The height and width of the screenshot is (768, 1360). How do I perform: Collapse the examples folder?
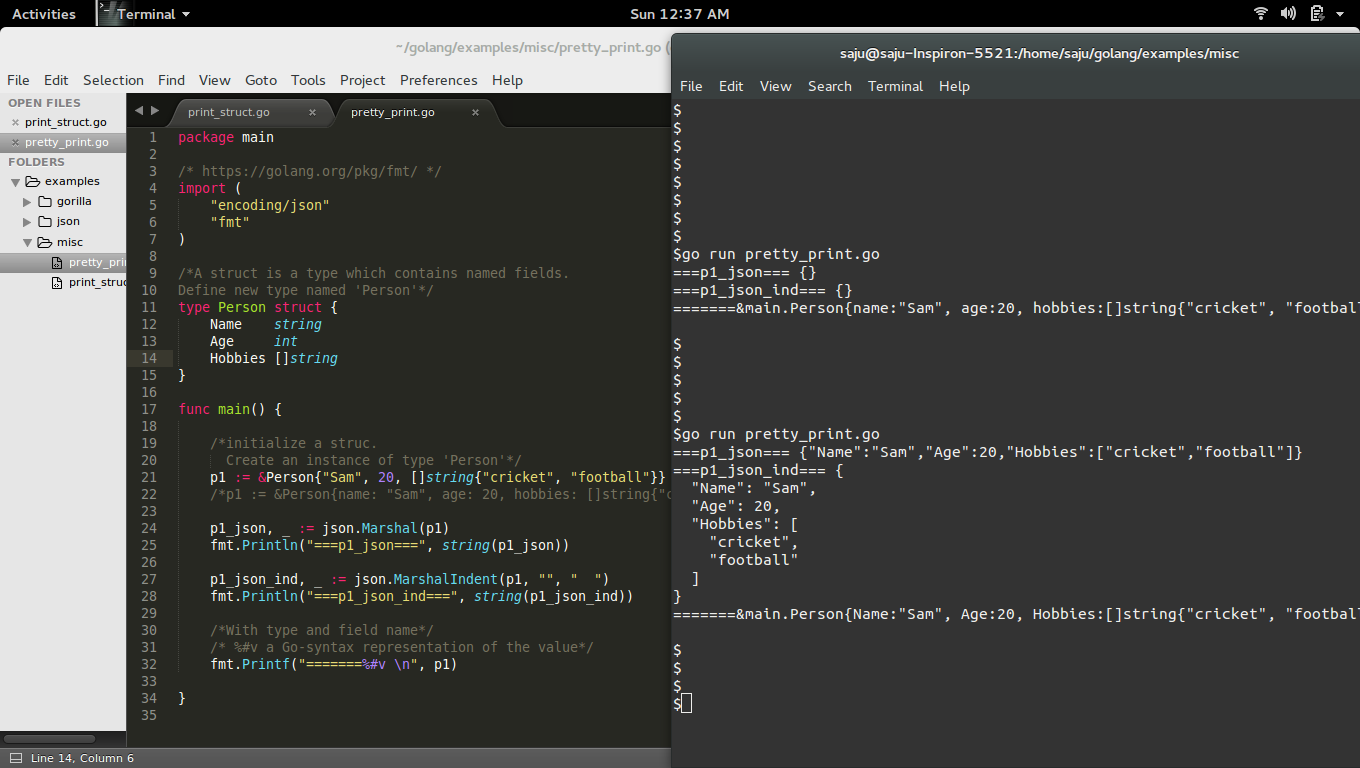pos(14,181)
